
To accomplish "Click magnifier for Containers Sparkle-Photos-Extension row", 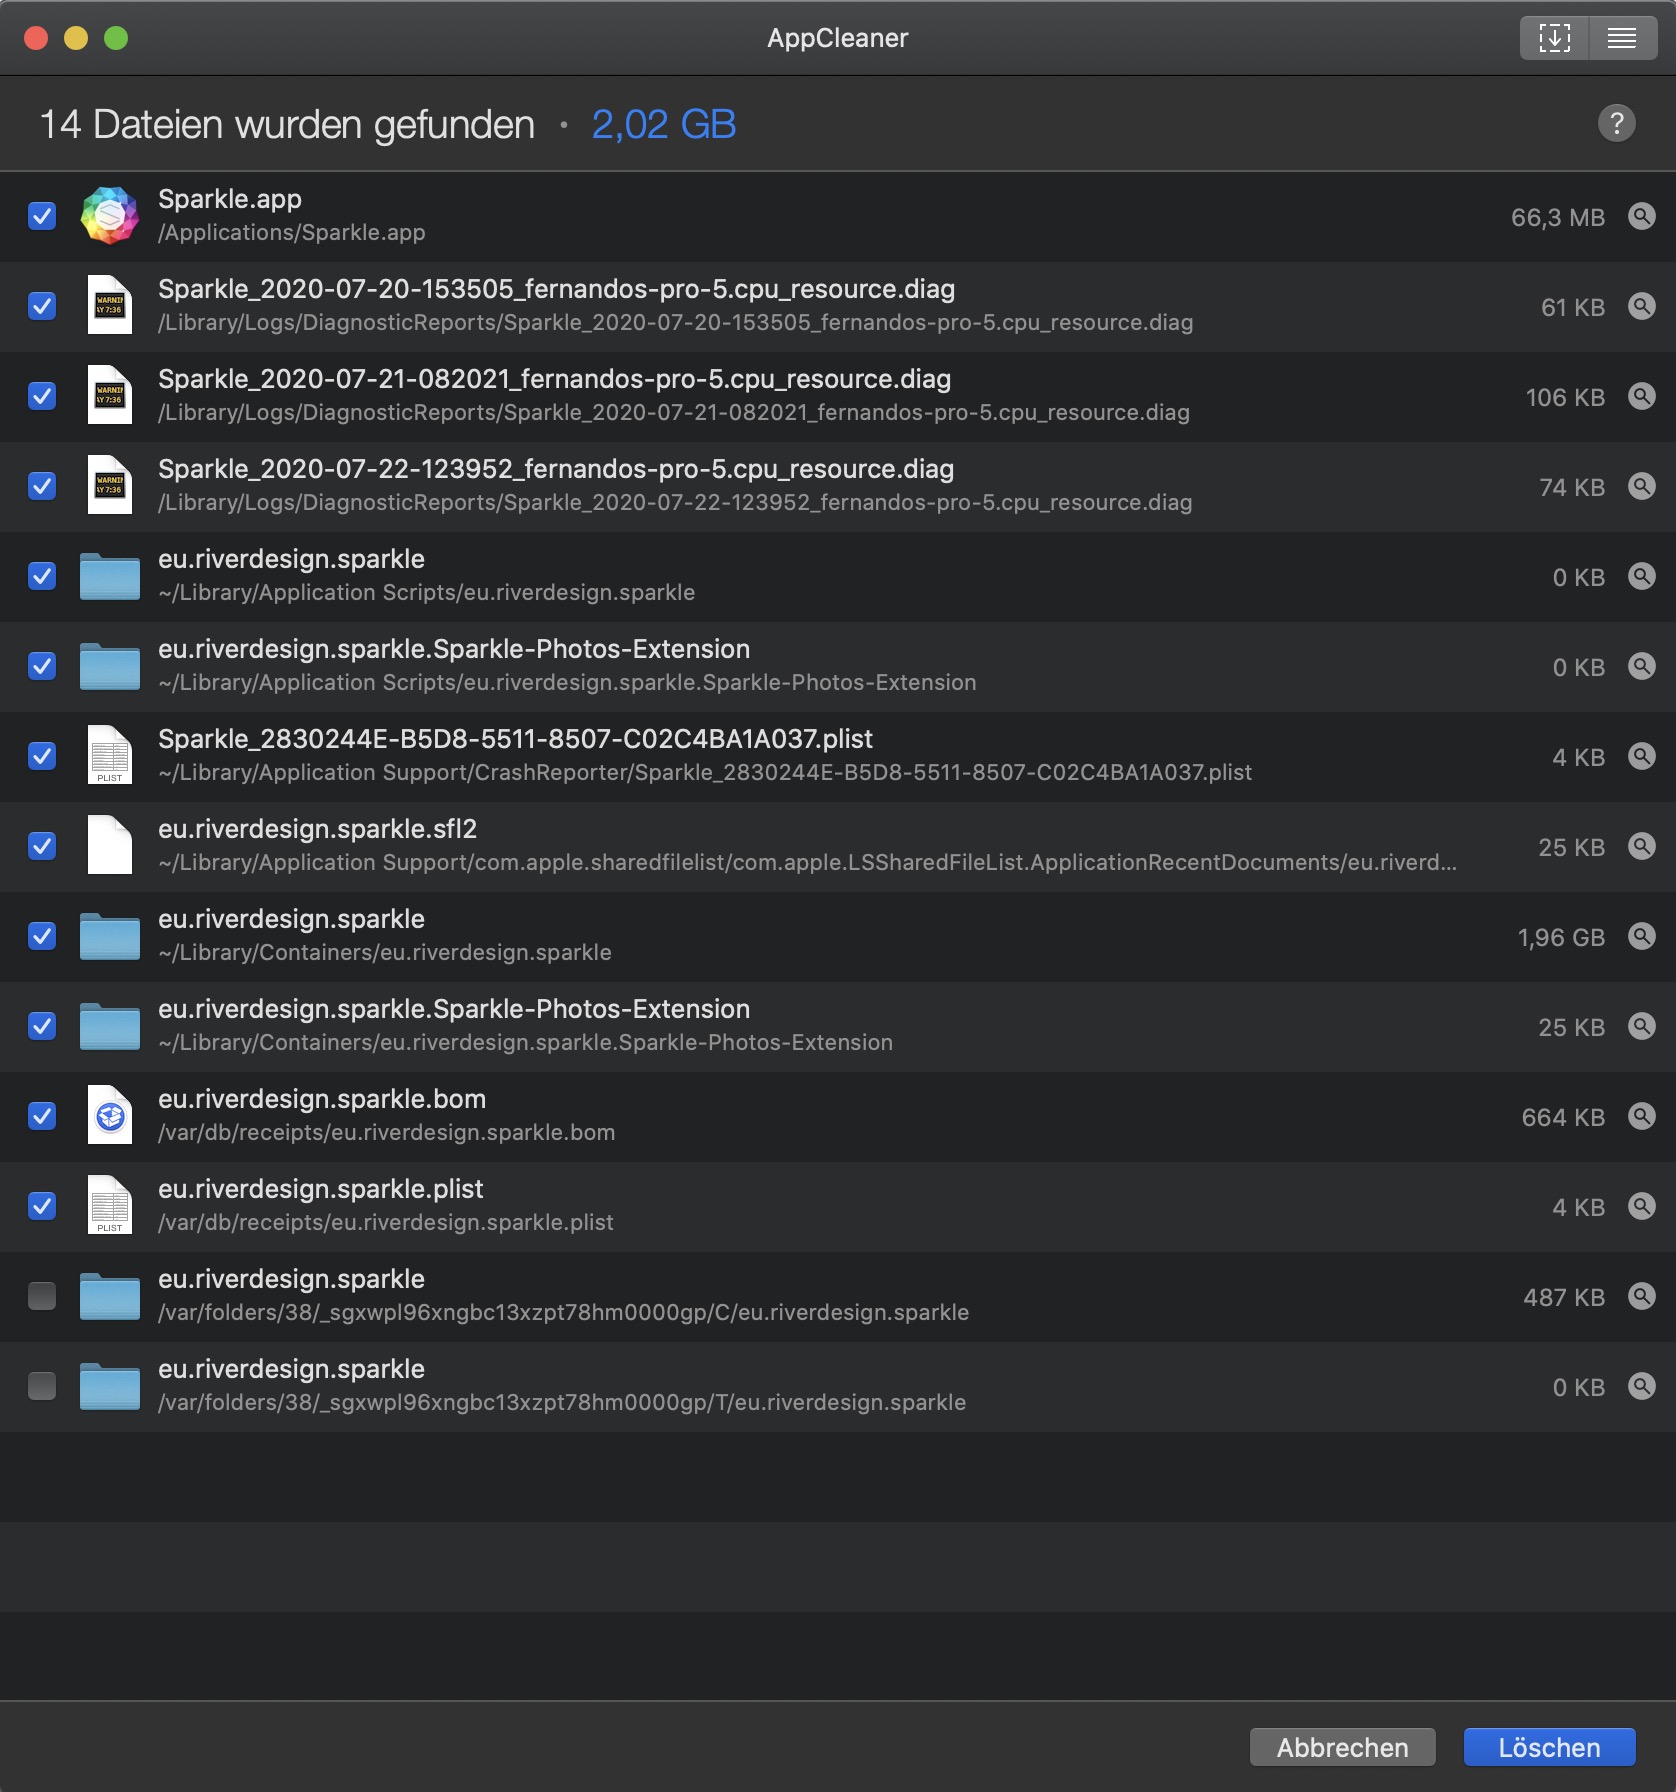I will coord(1642,1026).
